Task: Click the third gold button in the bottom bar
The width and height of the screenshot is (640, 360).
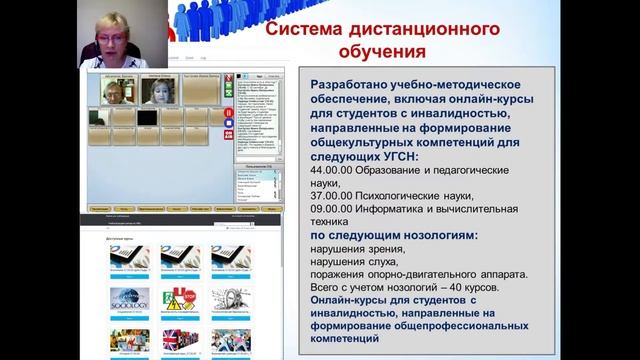Action: [151, 209]
